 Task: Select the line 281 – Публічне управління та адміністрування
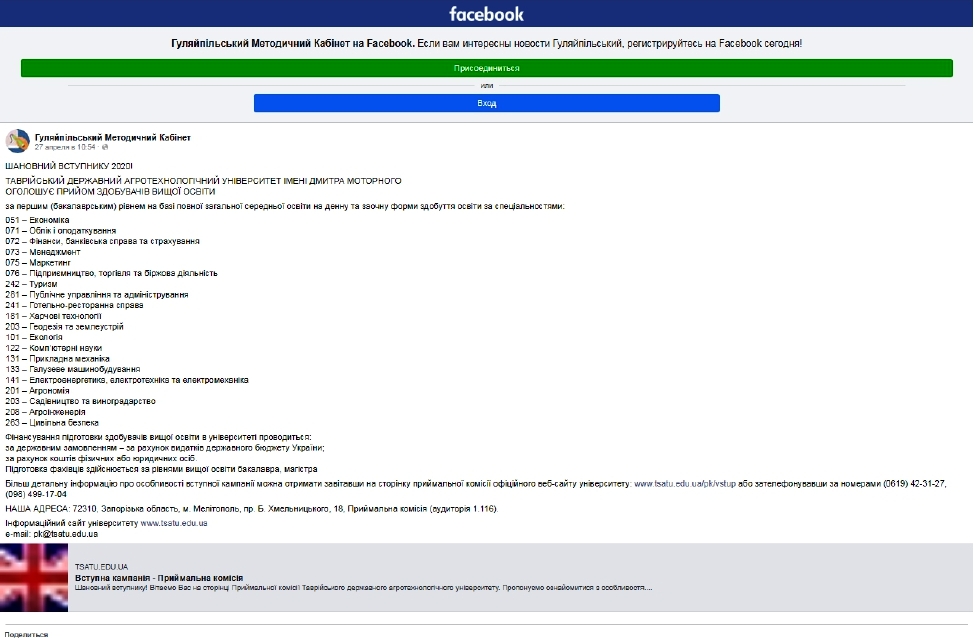tap(97, 295)
